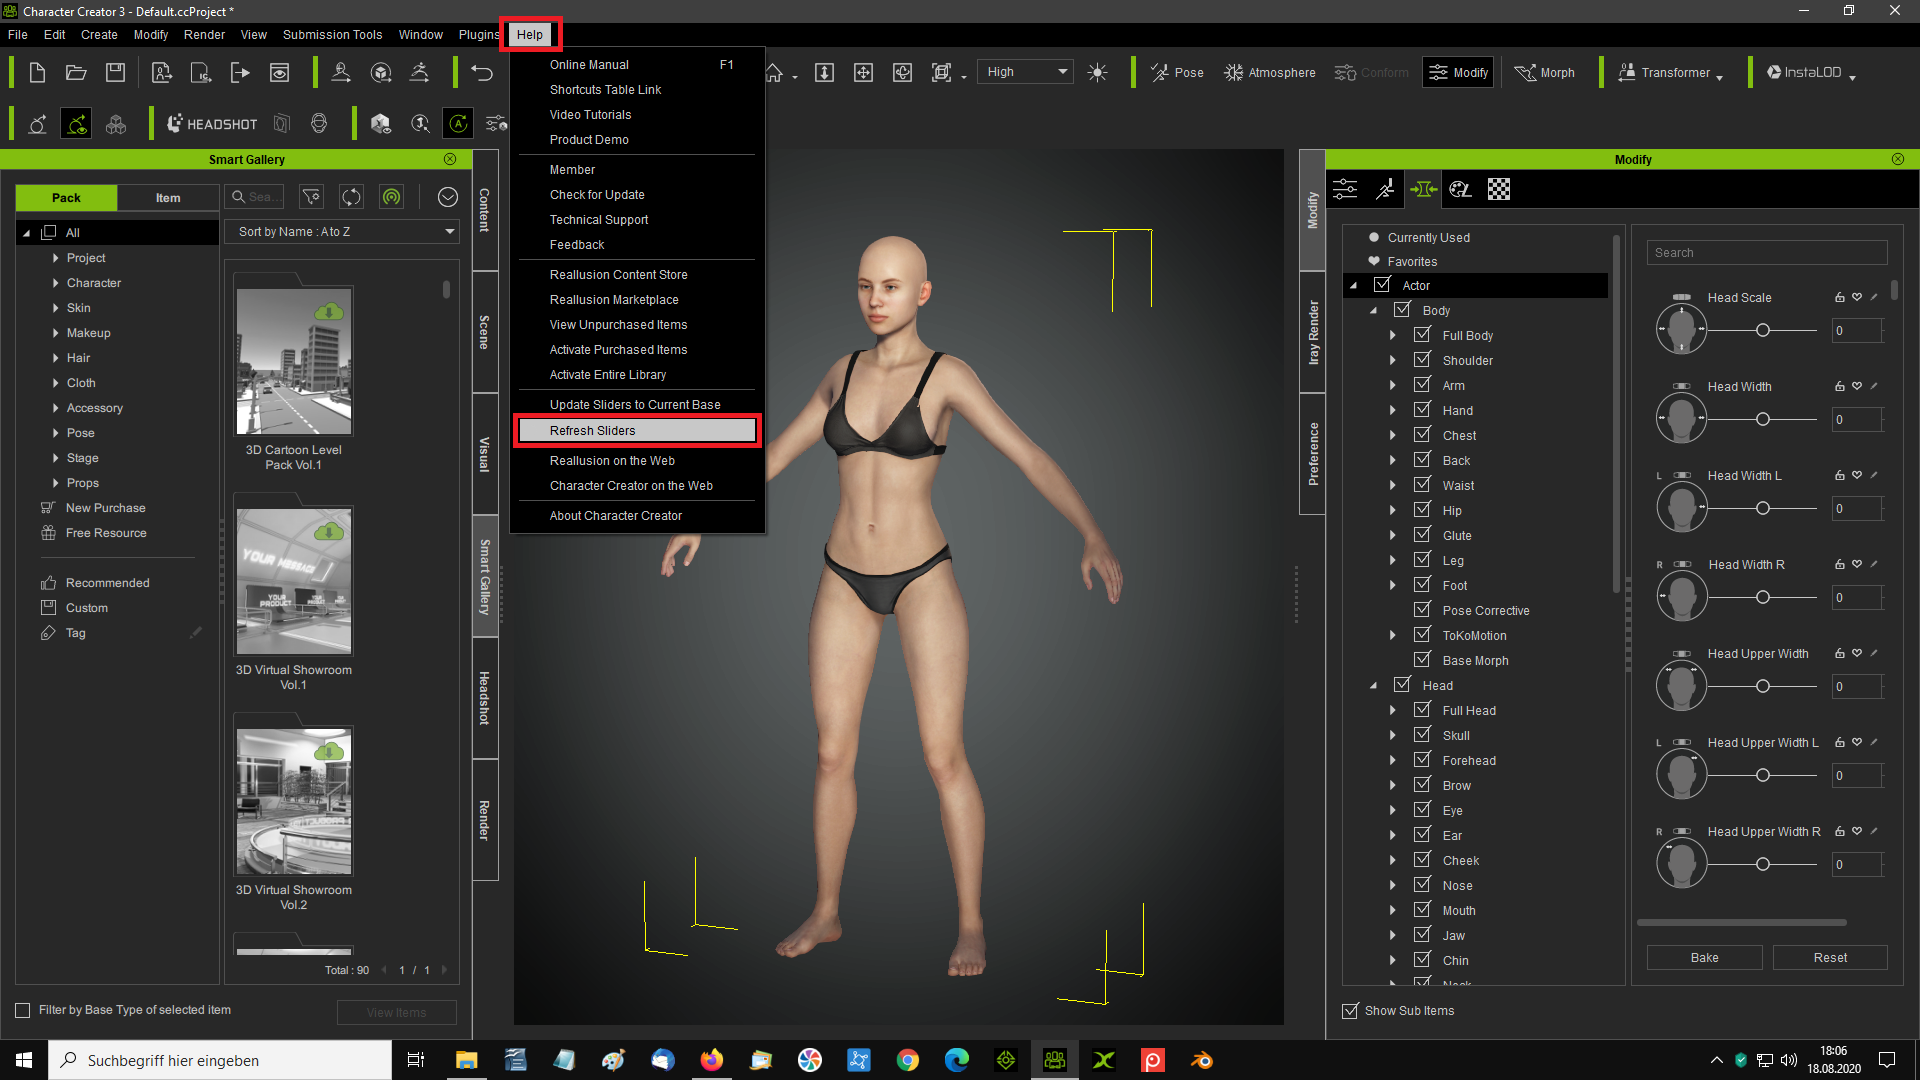Open the Iray Render side tab
The height and width of the screenshot is (1080, 1920).
point(1313,332)
